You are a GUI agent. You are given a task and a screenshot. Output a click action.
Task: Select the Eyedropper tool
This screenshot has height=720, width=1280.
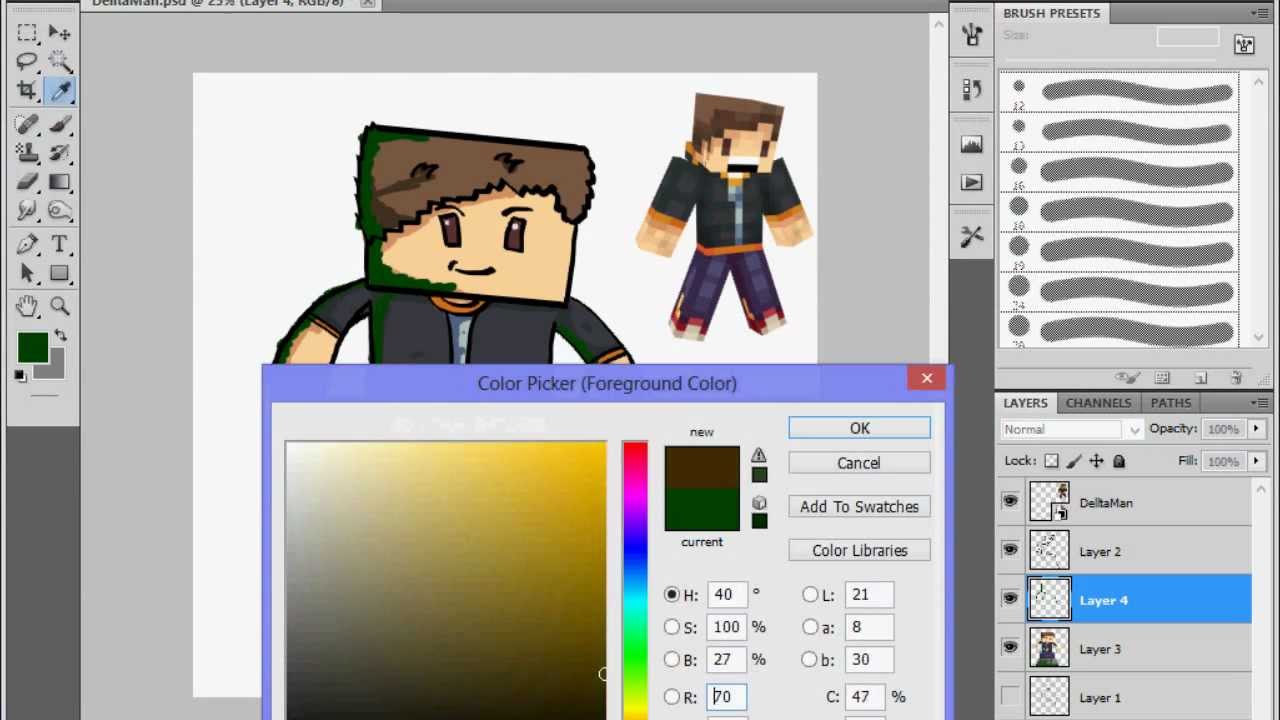tap(59, 91)
